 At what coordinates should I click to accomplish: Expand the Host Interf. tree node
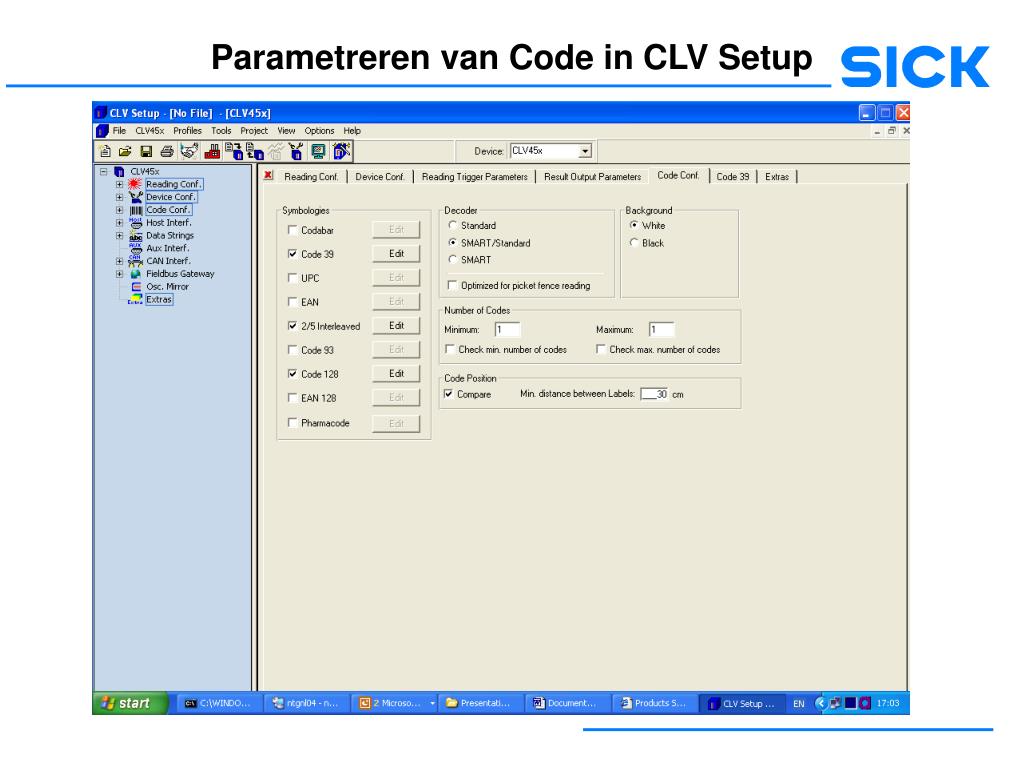(120, 223)
